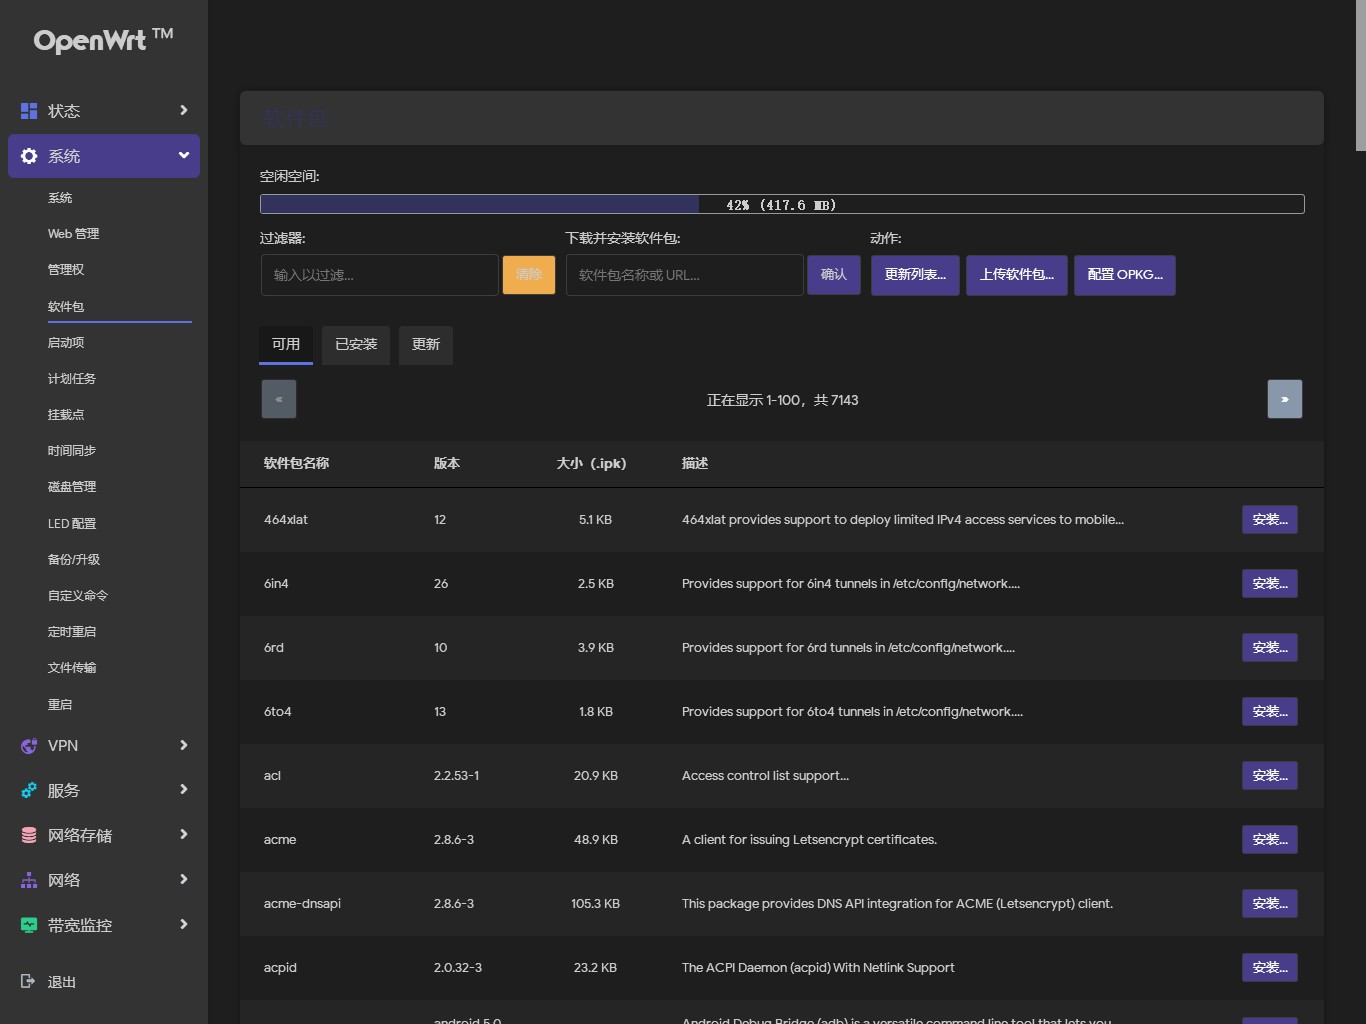Install the acme-dnsapi package
The width and height of the screenshot is (1366, 1024).
(x=1270, y=904)
